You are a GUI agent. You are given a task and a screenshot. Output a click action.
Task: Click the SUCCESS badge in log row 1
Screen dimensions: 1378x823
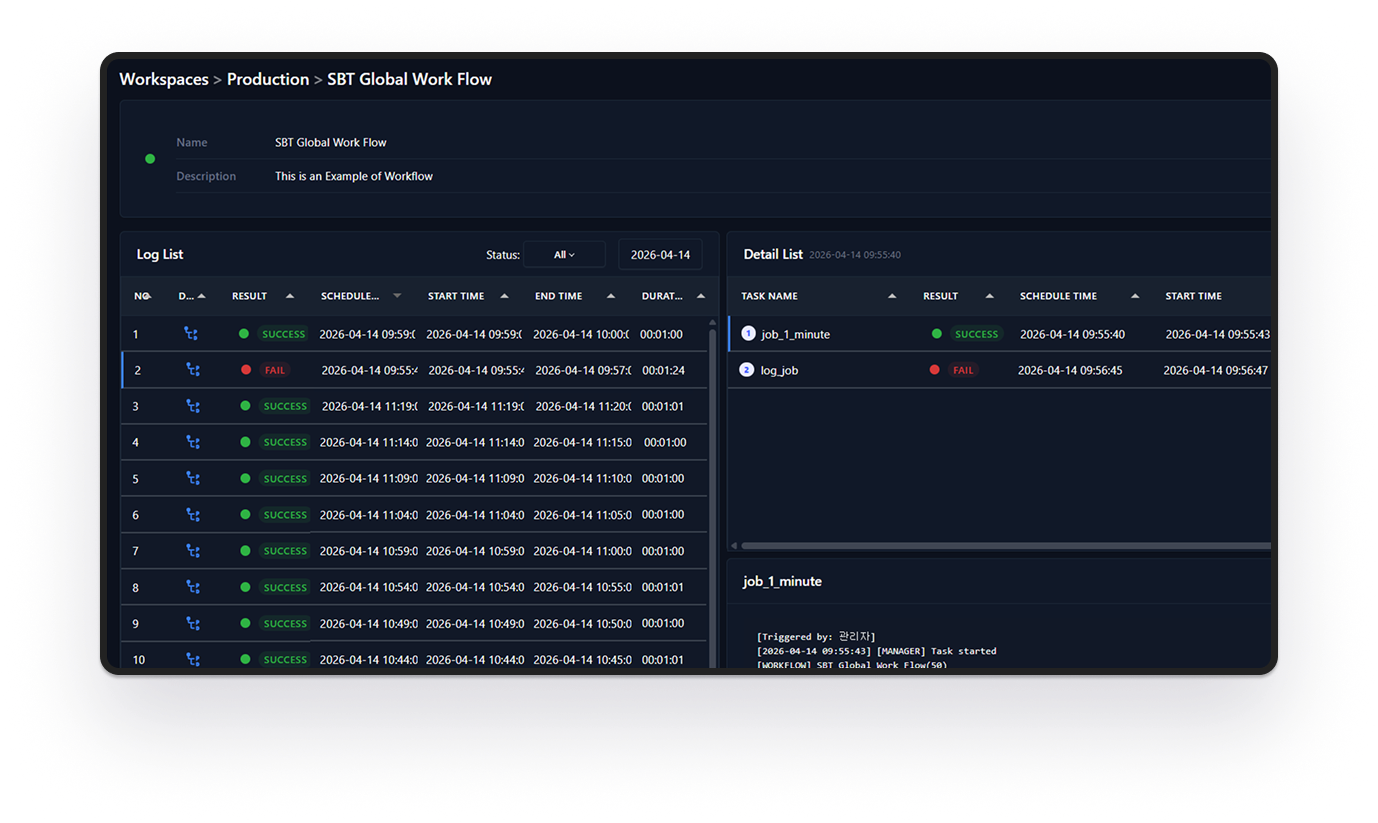click(284, 334)
